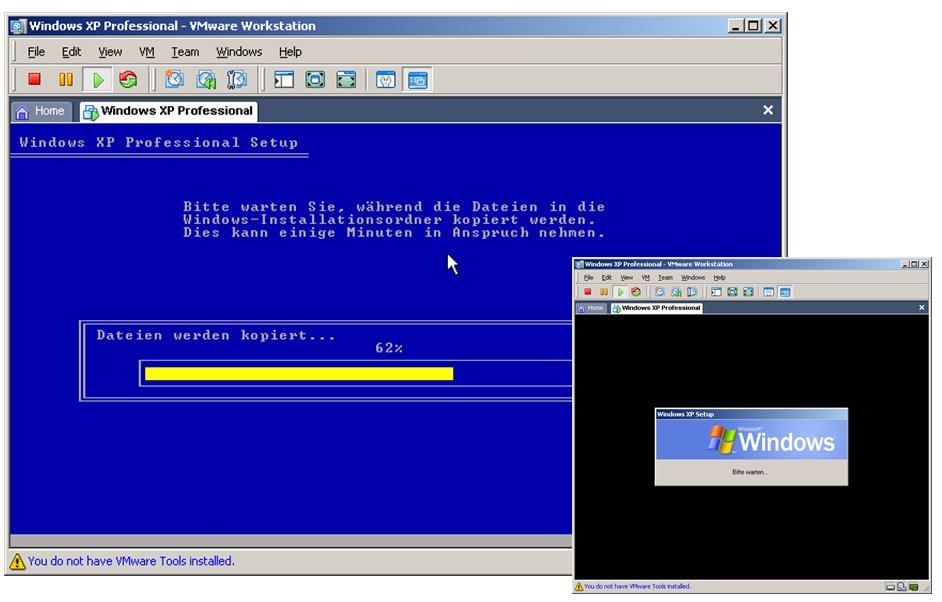Show the Console view in the black splash window
Image resolution: width=942 pixels, height=602 pixels.
(x=785, y=292)
